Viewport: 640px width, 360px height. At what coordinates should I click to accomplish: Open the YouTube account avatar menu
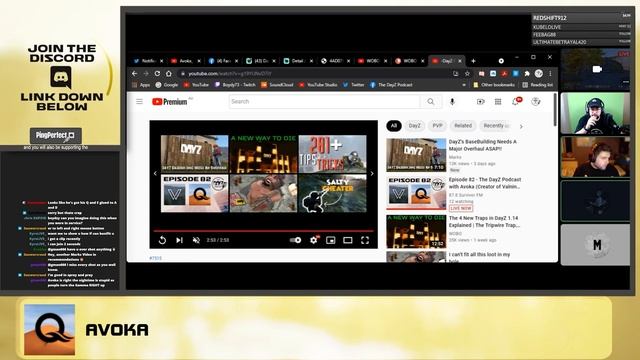[x=536, y=102]
